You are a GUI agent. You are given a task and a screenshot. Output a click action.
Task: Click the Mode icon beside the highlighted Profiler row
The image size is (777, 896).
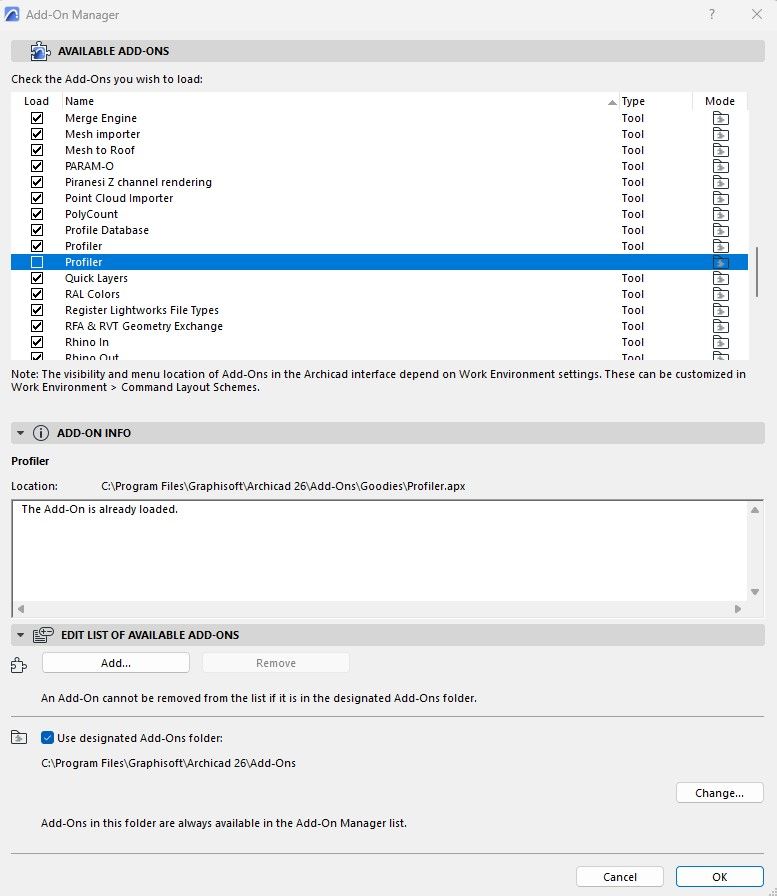click(x=722, y=261)
